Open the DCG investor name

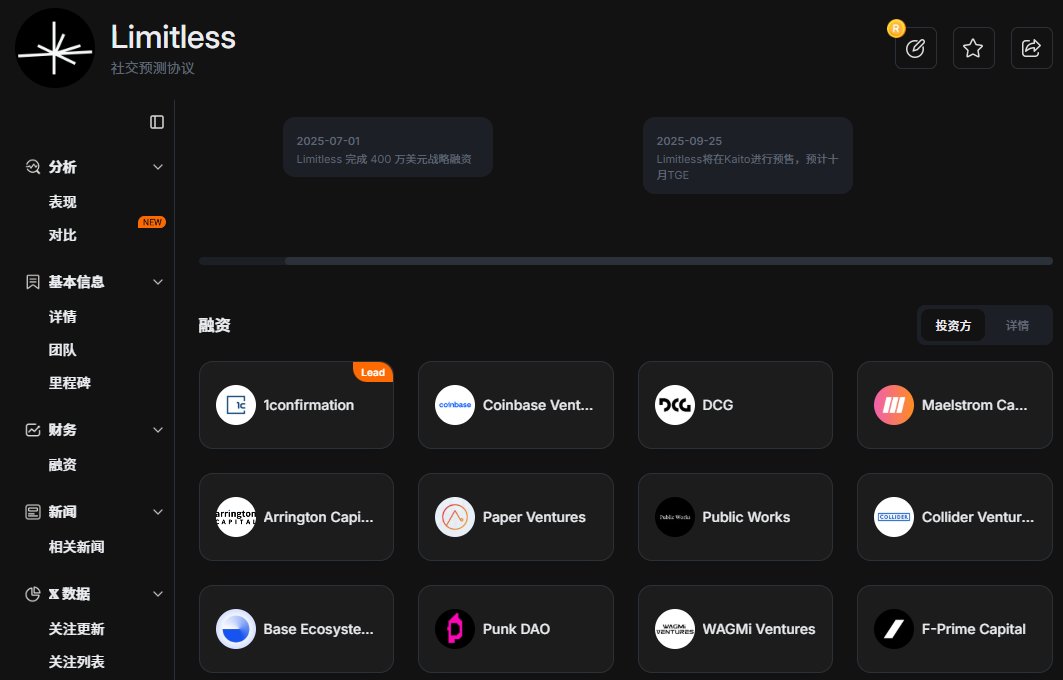point(717,405)
